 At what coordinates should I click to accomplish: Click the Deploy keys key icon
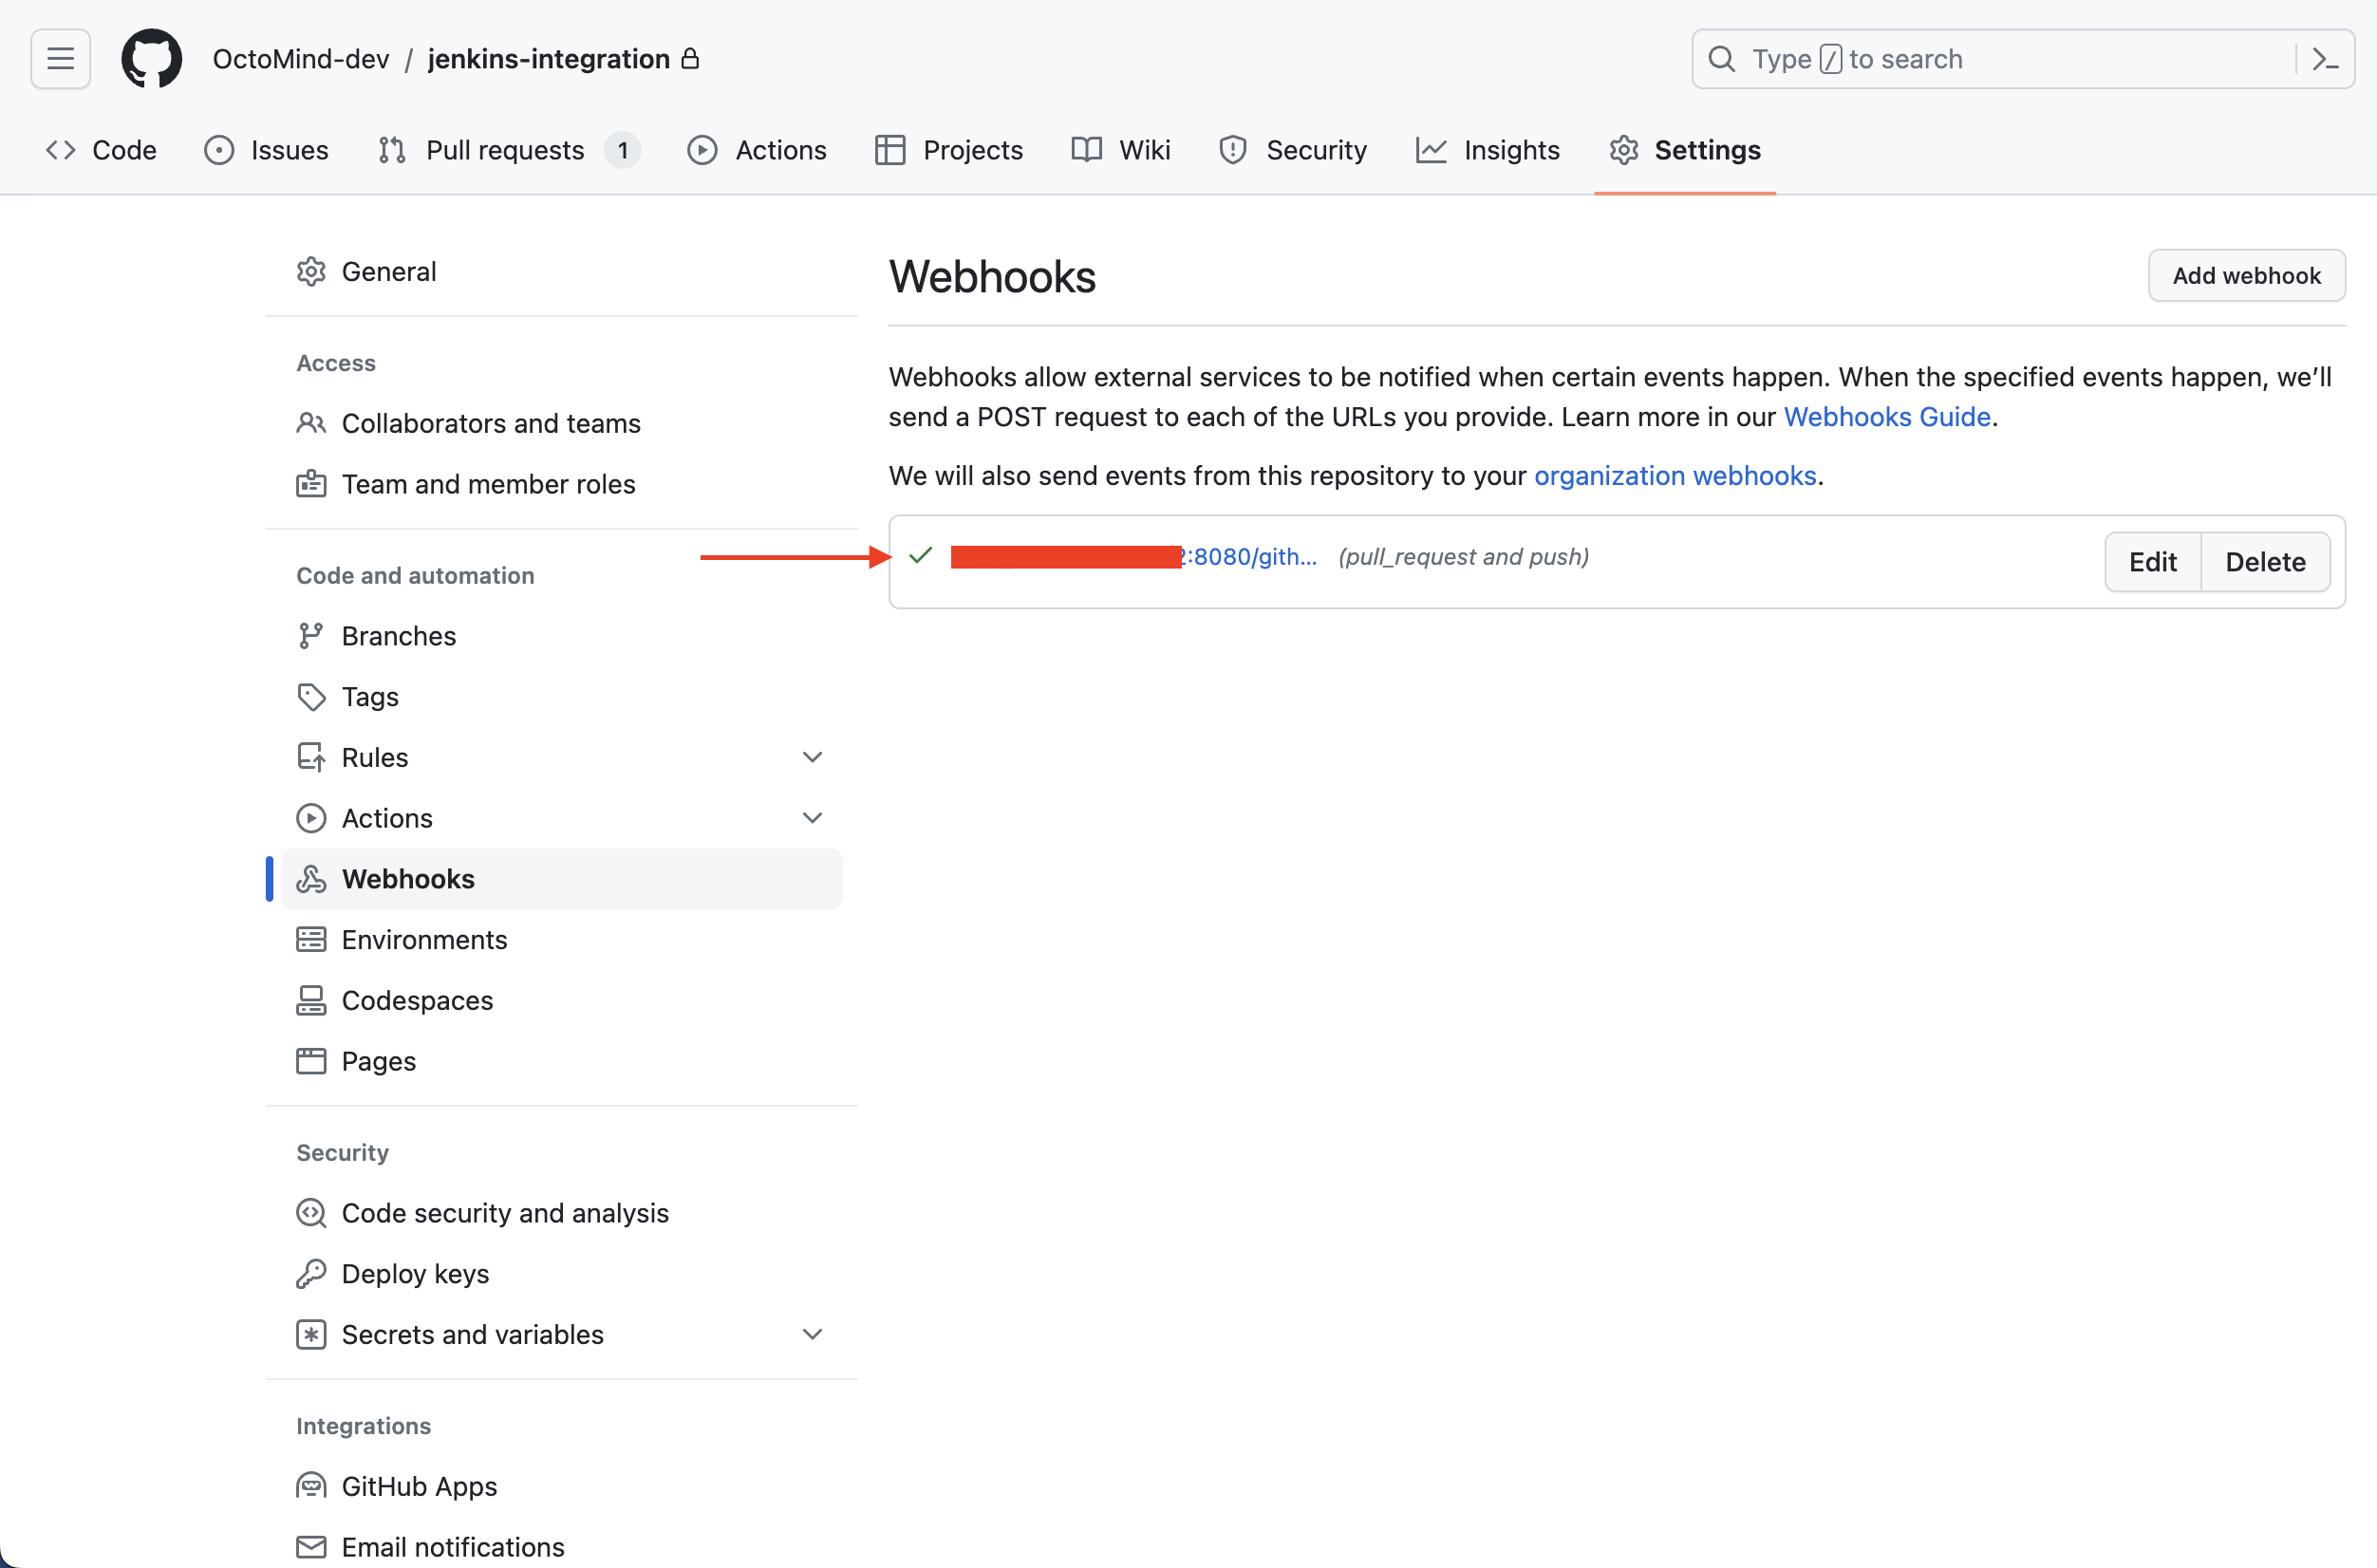click(x=311, y=1273)
